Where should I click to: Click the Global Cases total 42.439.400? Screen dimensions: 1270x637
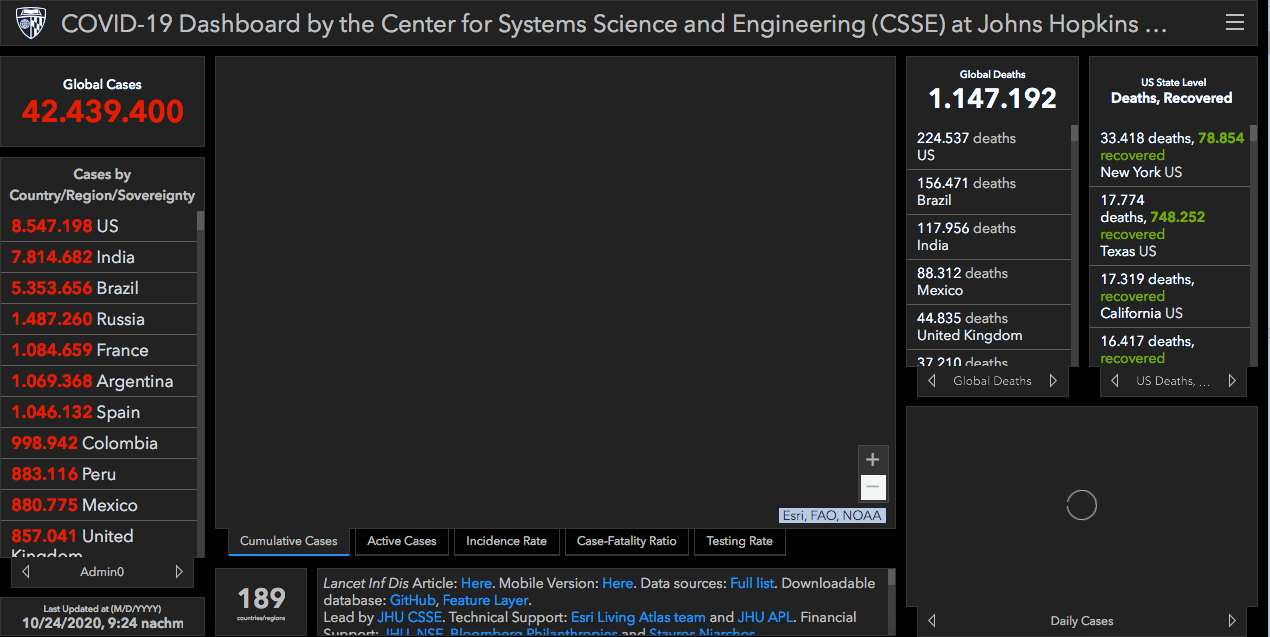(103, 111)
